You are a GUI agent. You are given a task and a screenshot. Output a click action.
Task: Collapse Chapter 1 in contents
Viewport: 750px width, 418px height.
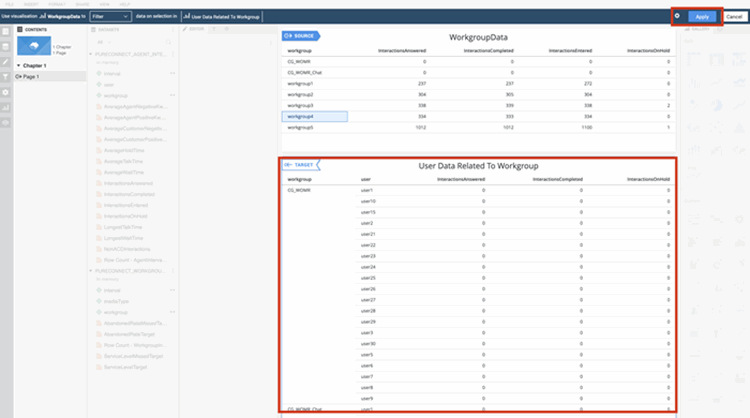click(19, 66)
